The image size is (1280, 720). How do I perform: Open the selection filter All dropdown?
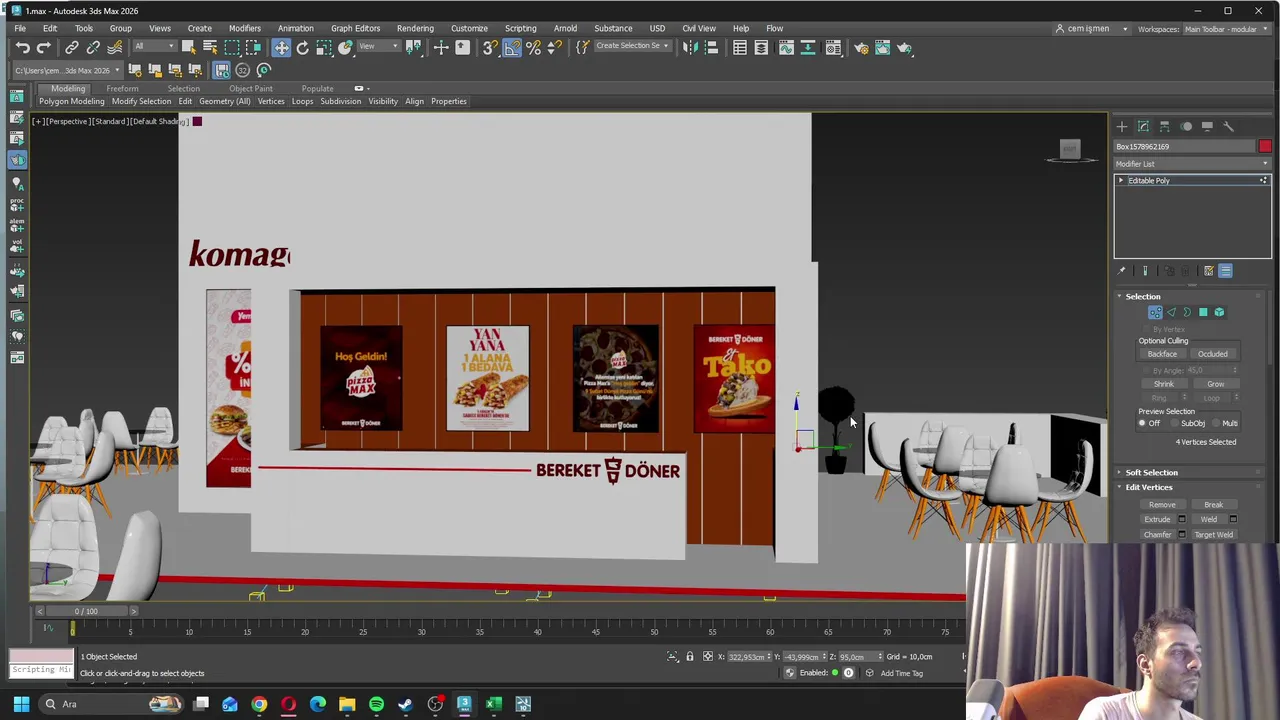tap(153, 47)
